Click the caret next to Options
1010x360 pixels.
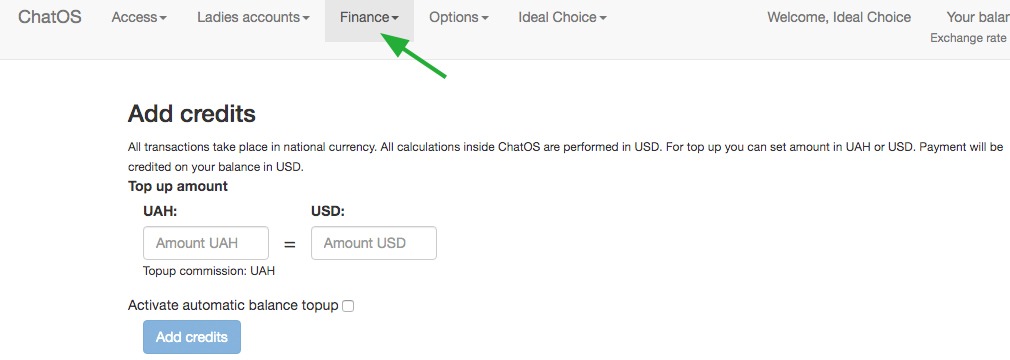(484, 19)
